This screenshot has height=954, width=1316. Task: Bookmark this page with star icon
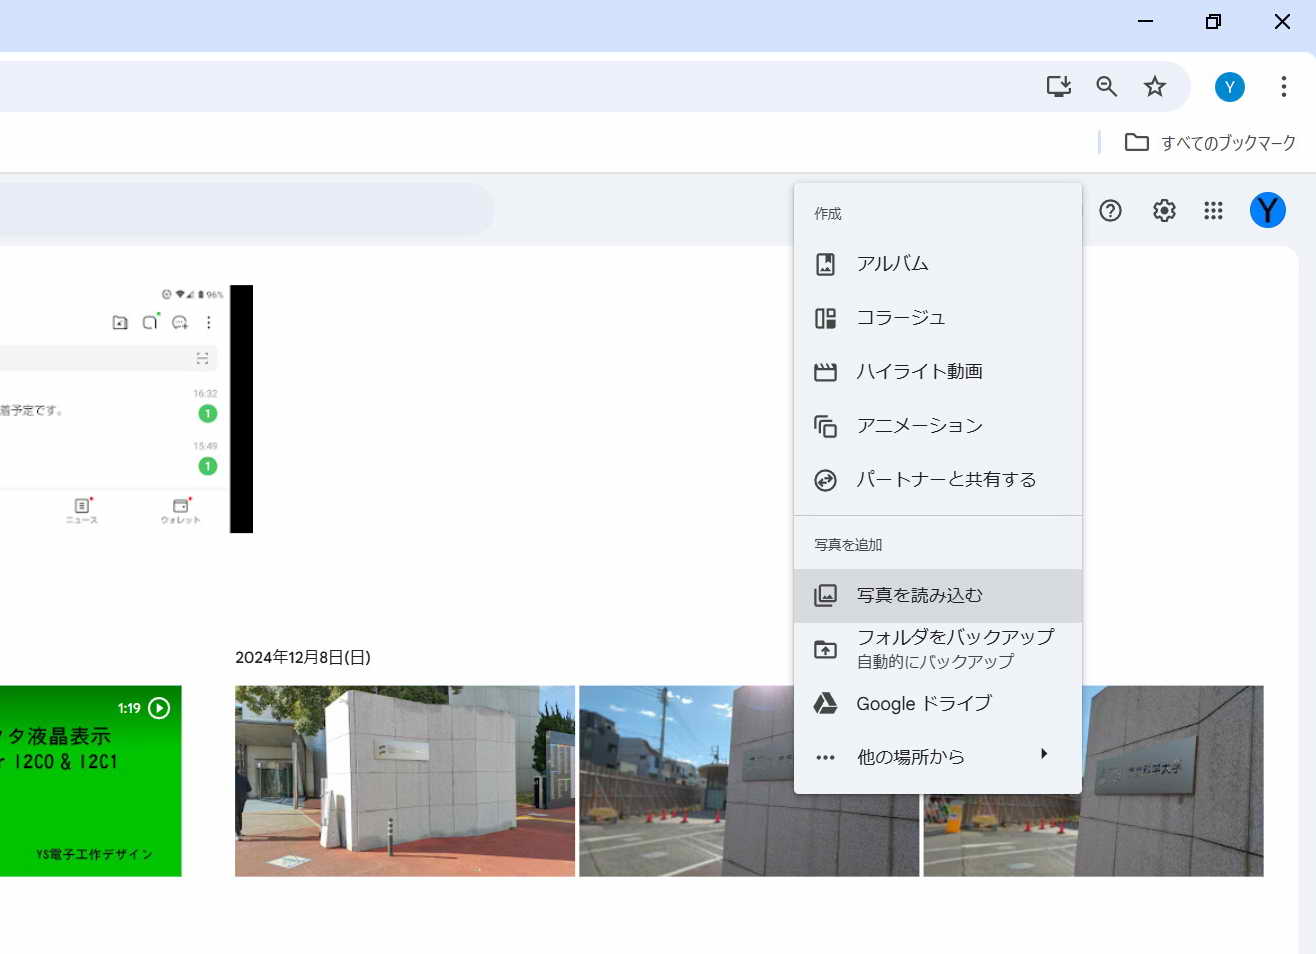1155,87
